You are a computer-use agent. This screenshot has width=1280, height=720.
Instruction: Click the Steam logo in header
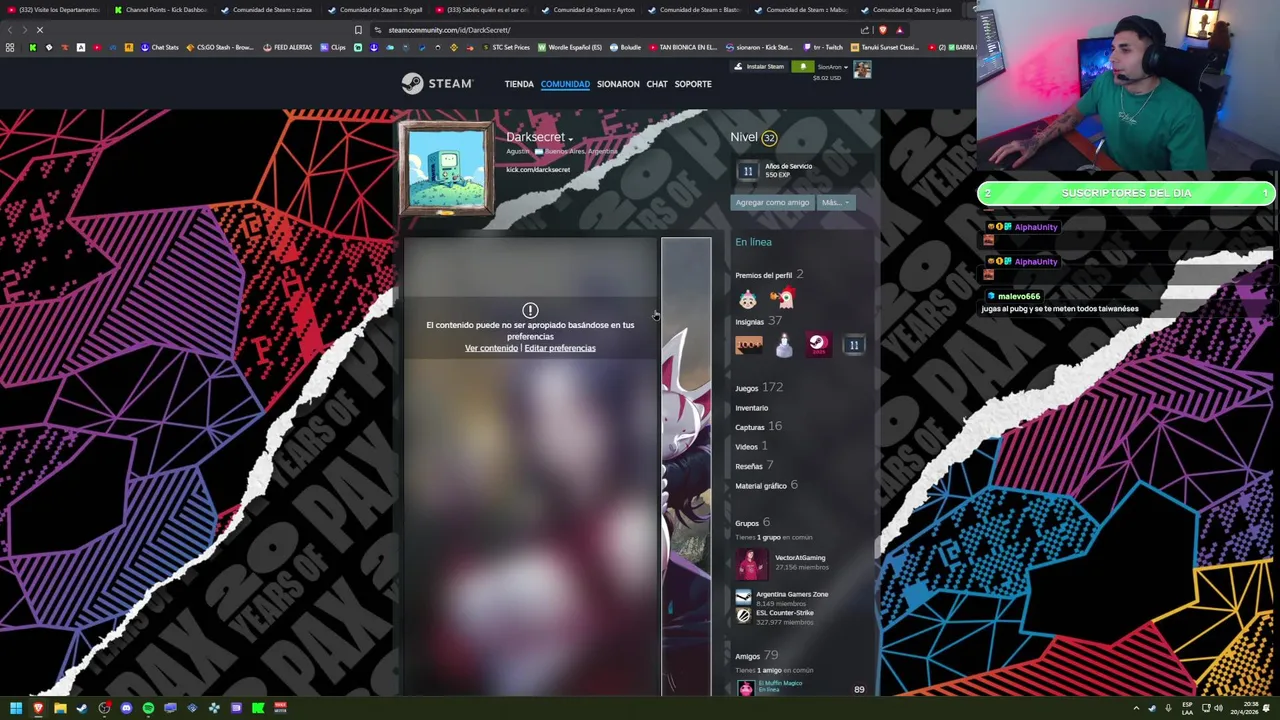pyautogui.click(x=437, y=84)
